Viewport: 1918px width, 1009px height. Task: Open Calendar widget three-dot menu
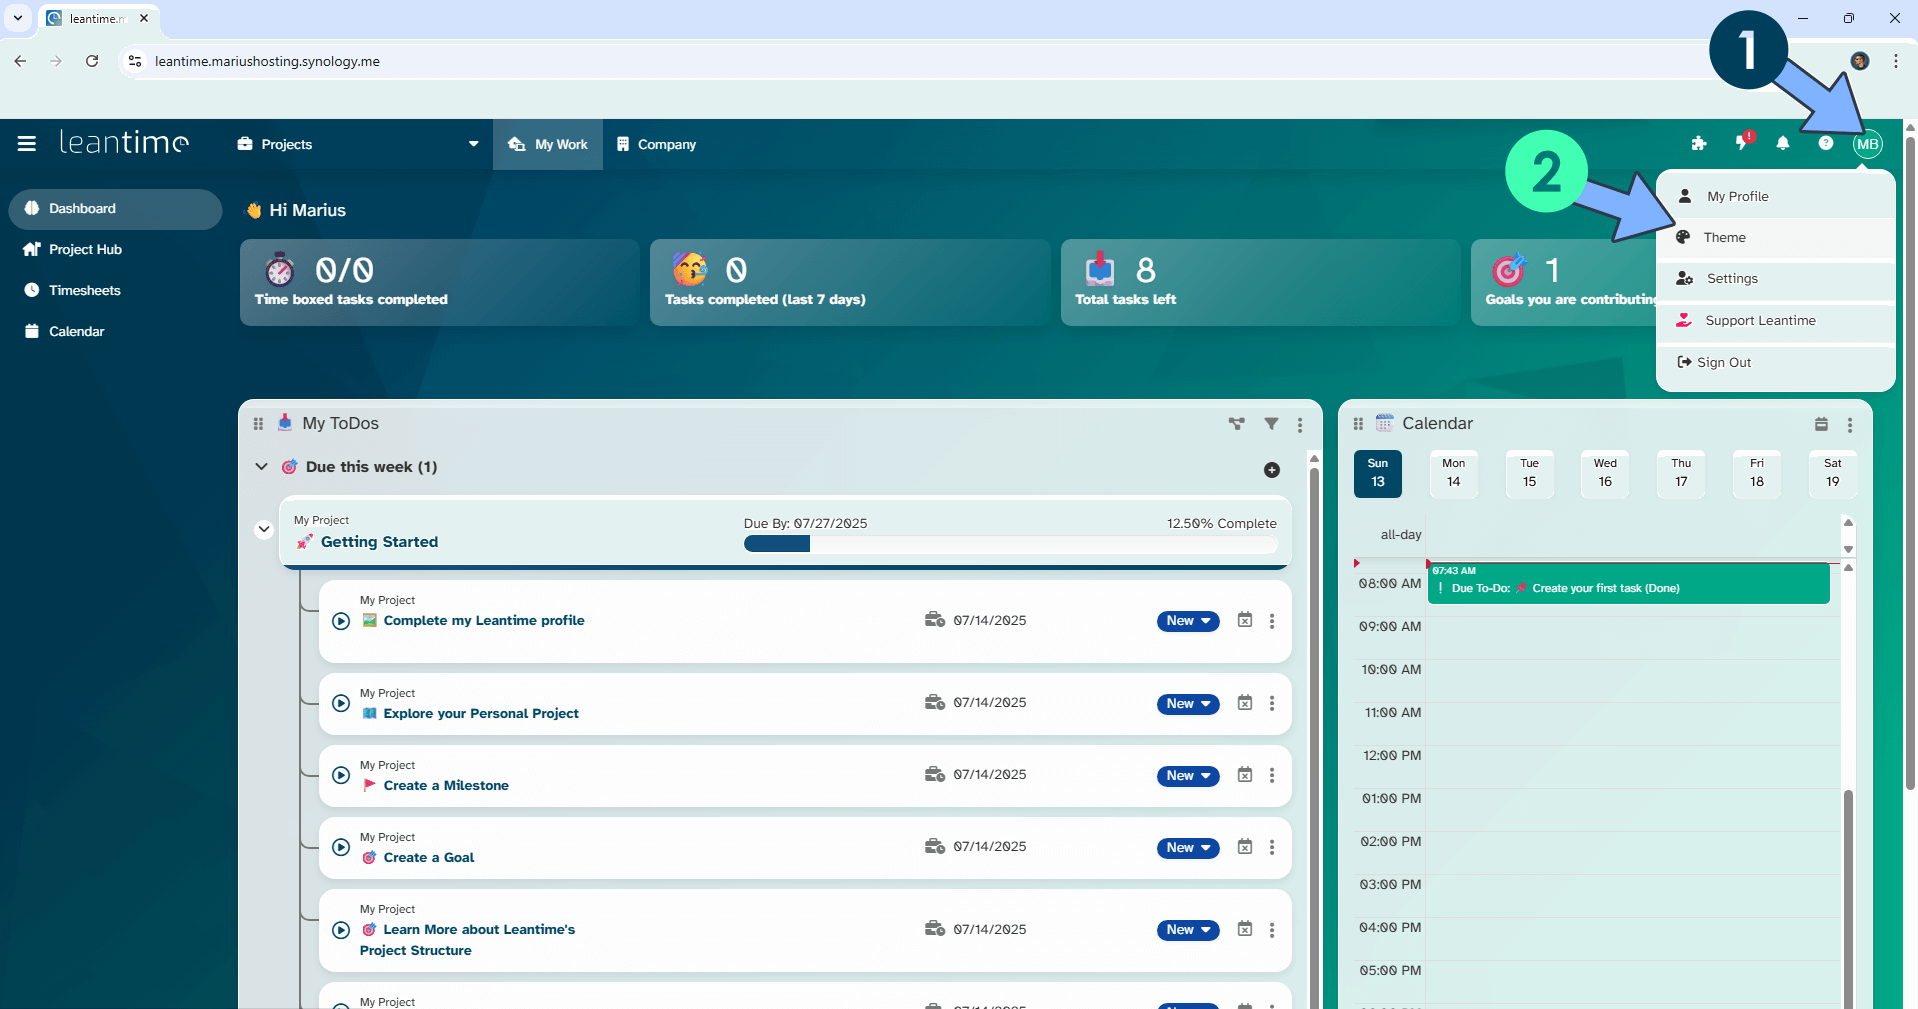(1850, 425)
